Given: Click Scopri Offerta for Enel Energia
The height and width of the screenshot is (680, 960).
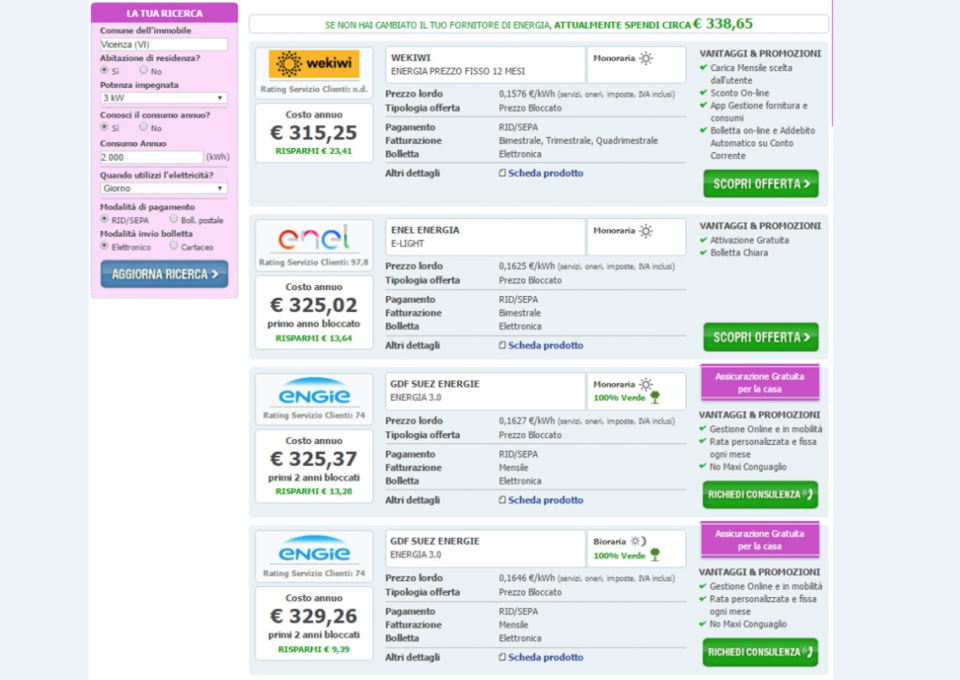Looking at the screenshot, I should 760,337.
